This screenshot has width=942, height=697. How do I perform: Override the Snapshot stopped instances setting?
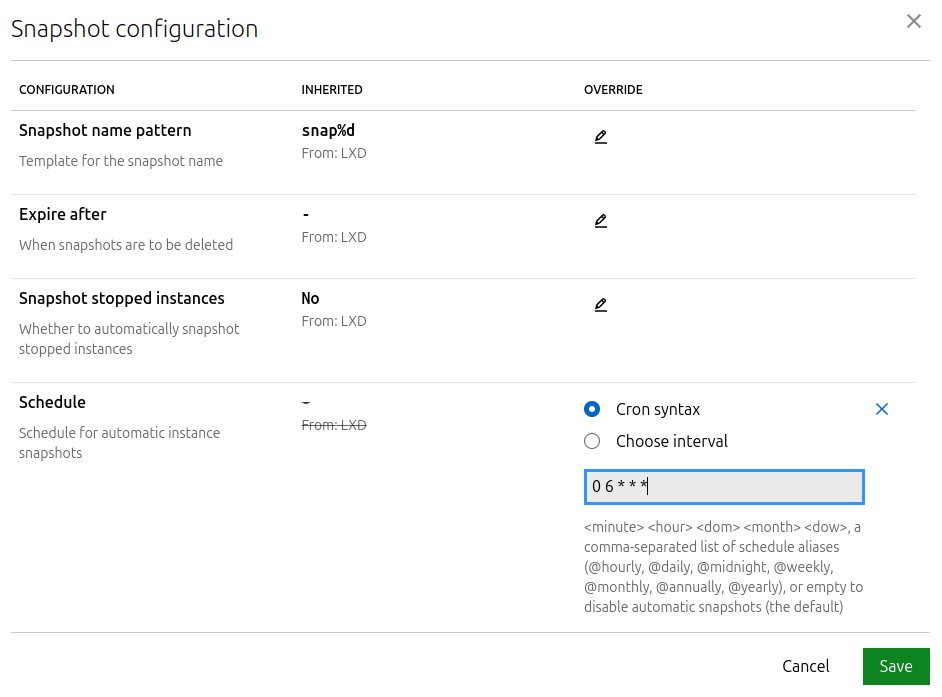600,305
